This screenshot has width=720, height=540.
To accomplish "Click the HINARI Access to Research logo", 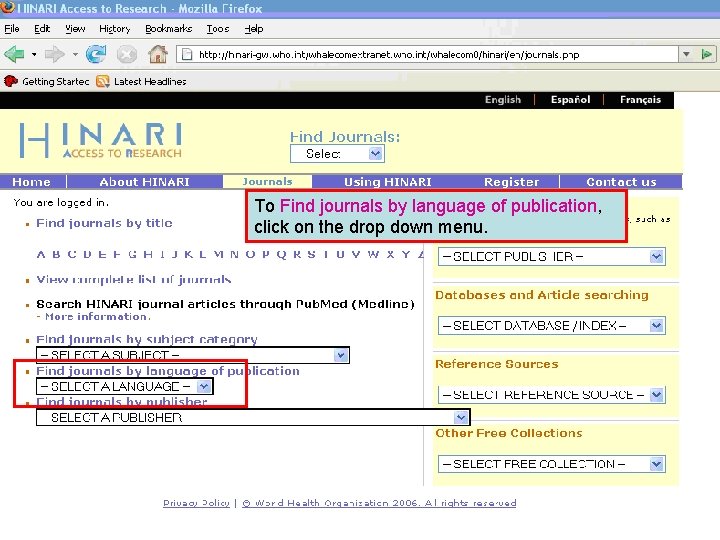I will point(101,141).
